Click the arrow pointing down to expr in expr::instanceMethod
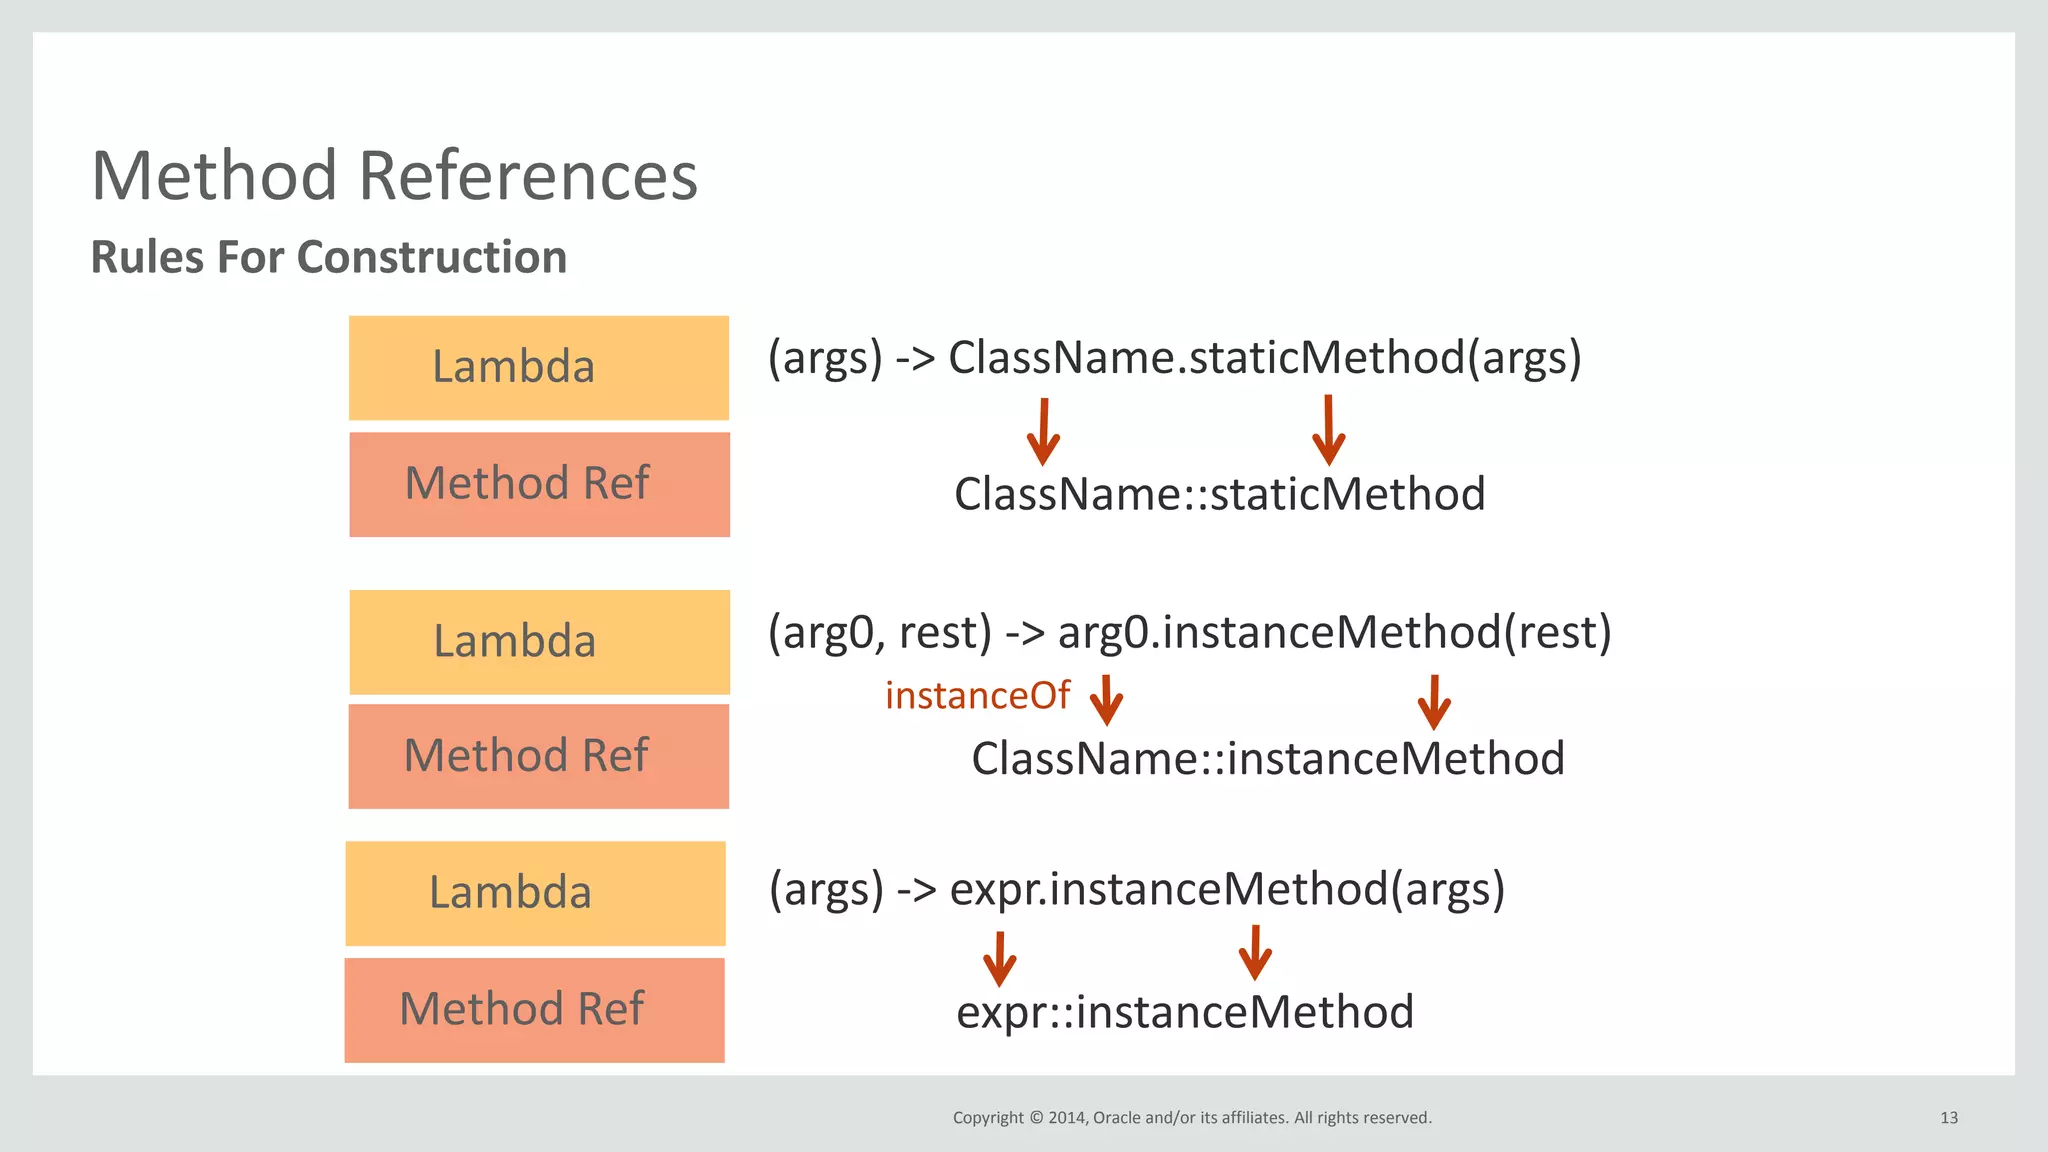The height and width of the screenshot is (1152, 2048). click(x=999, y=958)
